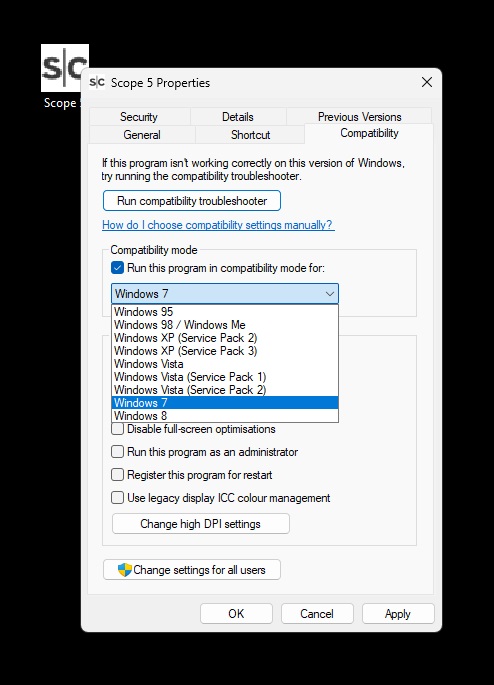
Task: Collapse the Windows 7 compatibility dropdown arrow
Action: 330,294
